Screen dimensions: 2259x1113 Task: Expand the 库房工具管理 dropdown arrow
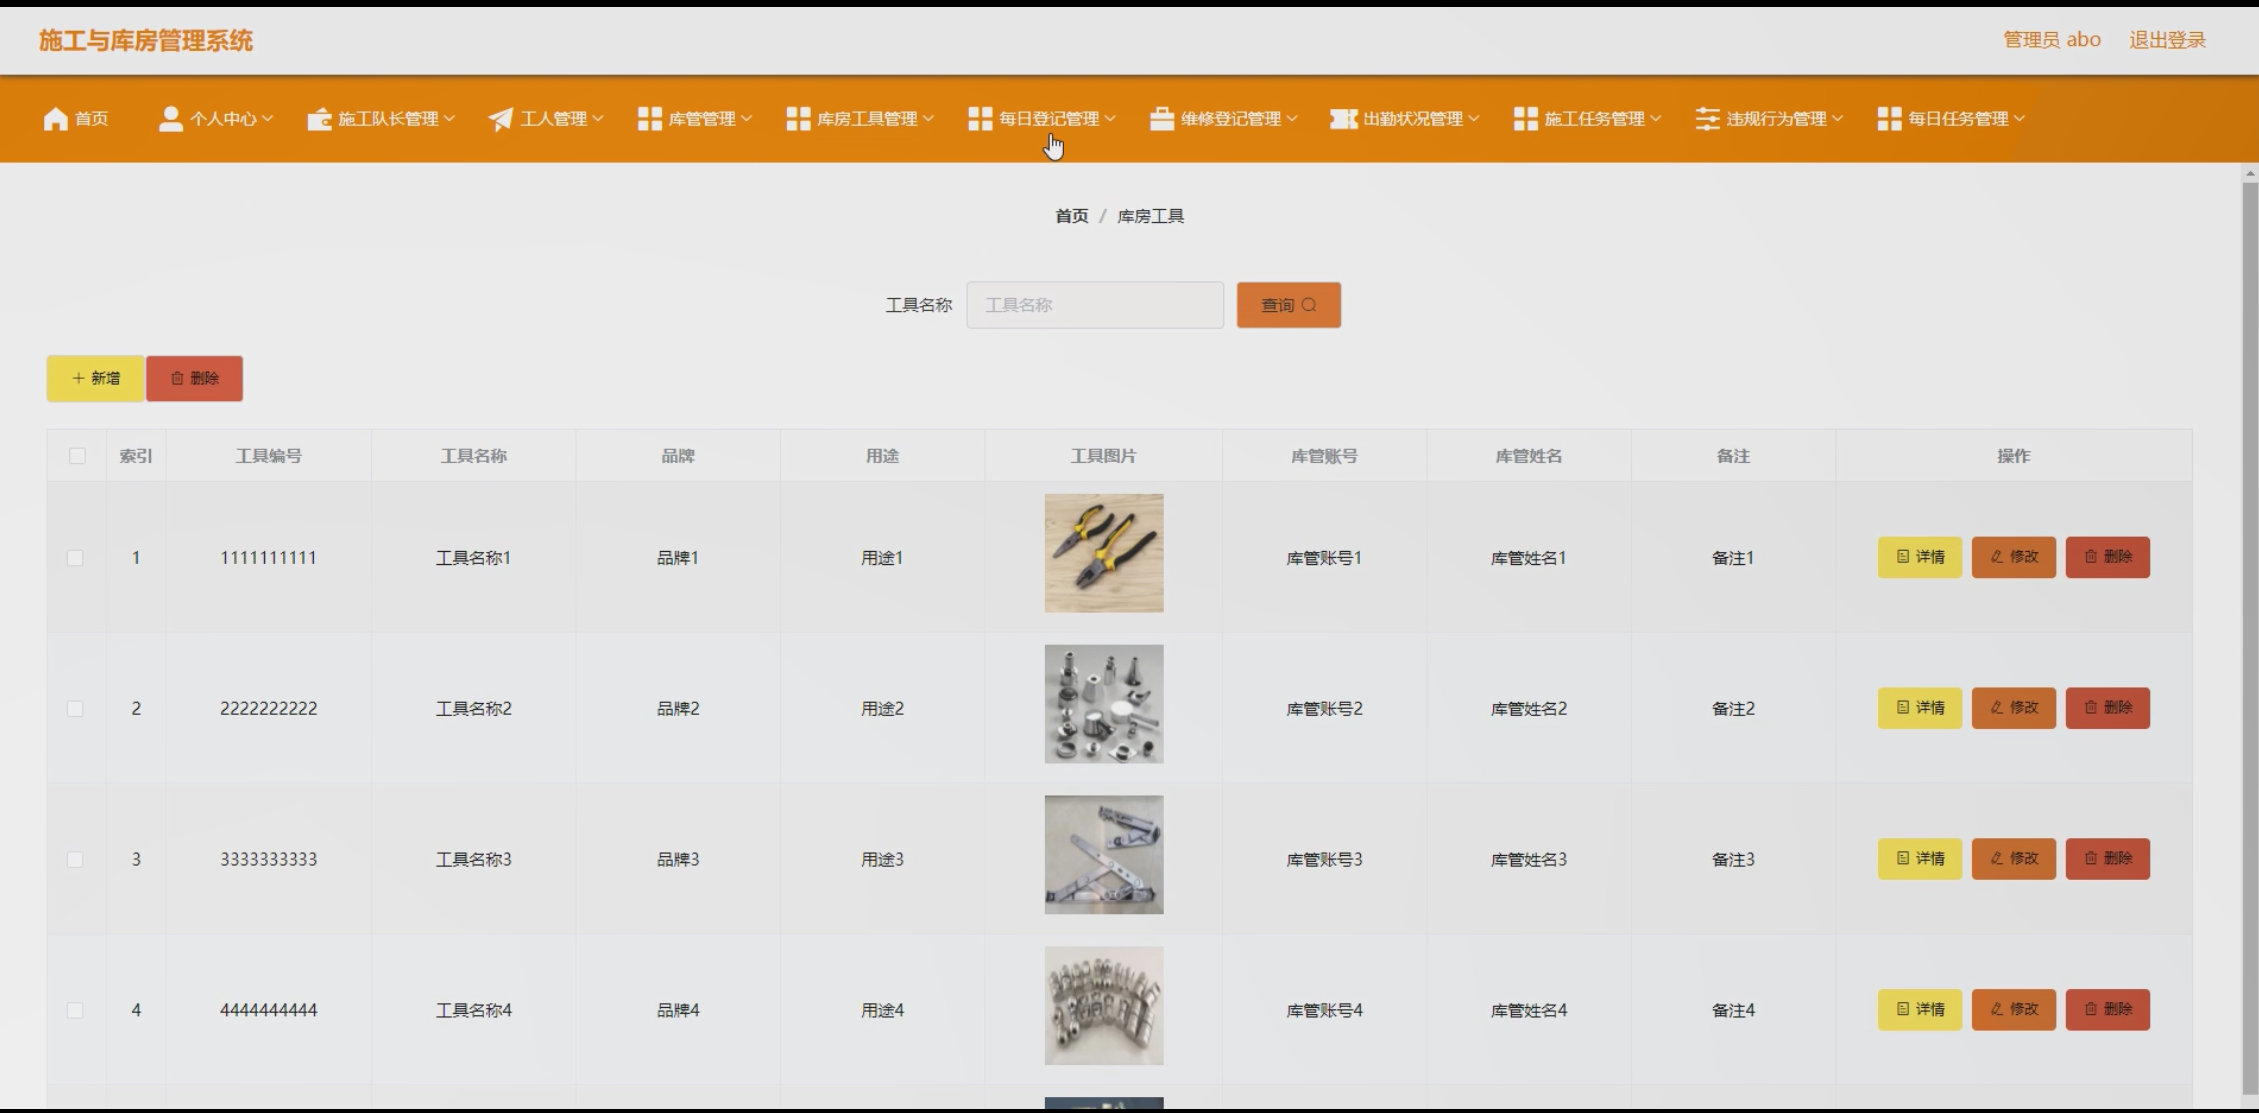tap(929, 119)
